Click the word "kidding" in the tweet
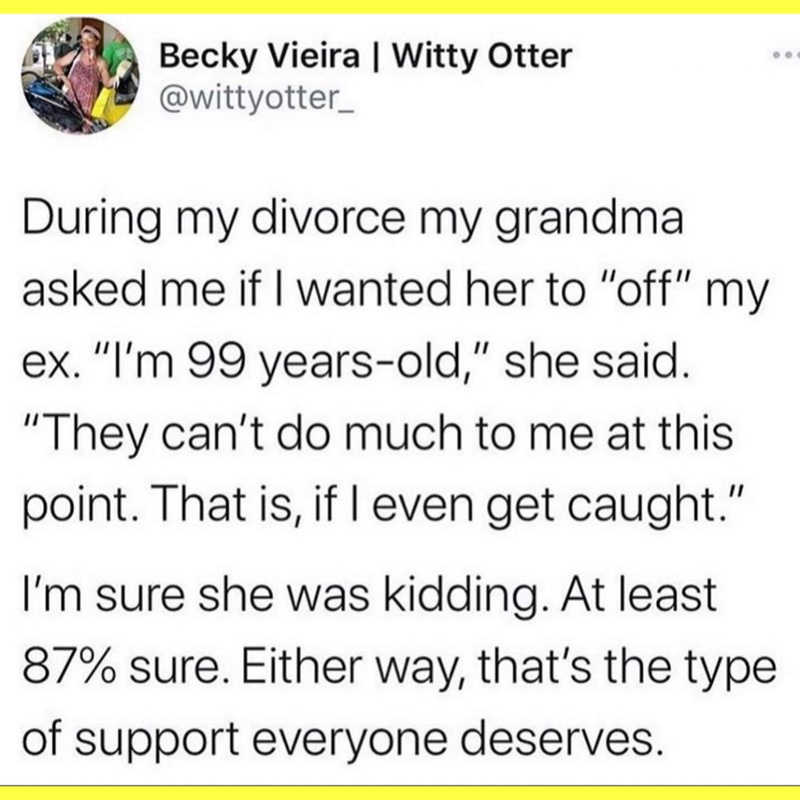The height and width of the screenshot is (800, 800). [468, 598]
